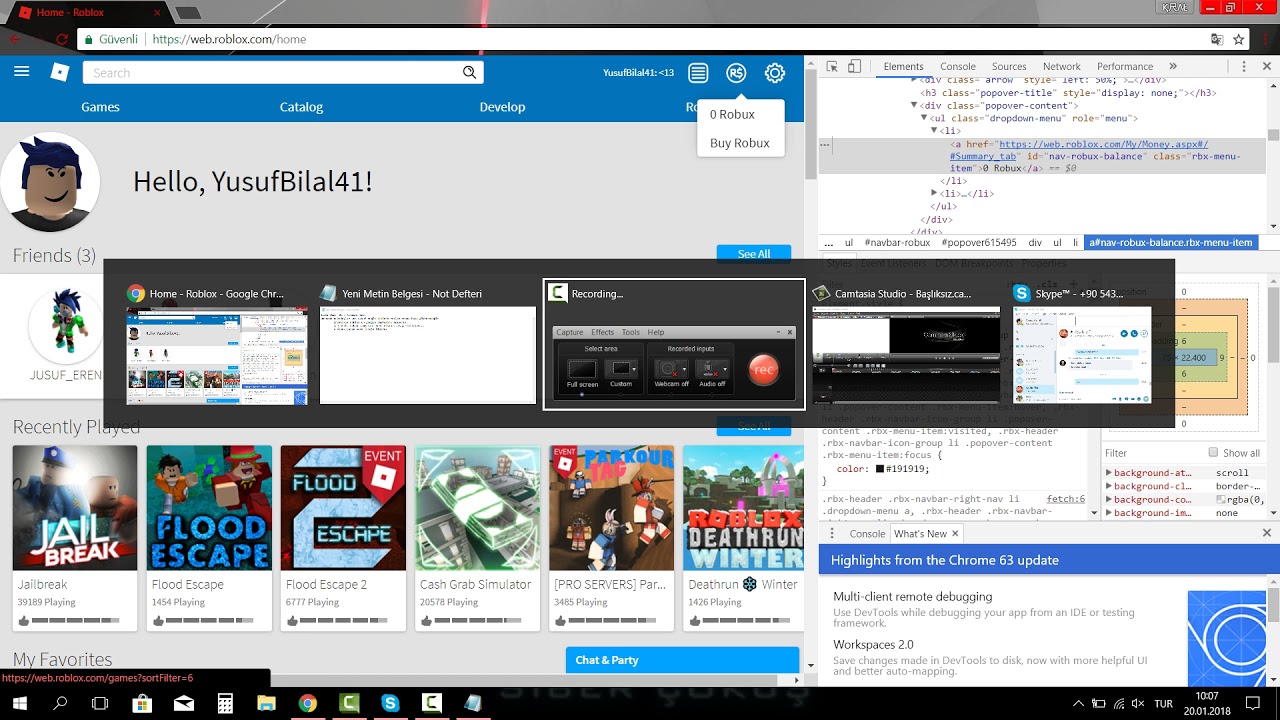Open the Jailbreak game thumbnail
This screenshot has width=1280, height=720.
(75, 508)
